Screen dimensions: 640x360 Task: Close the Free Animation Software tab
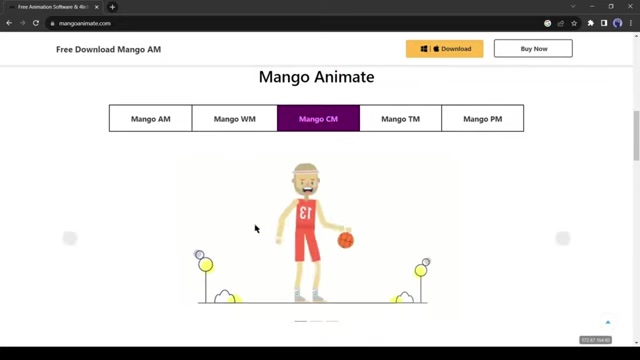(97, 7)
